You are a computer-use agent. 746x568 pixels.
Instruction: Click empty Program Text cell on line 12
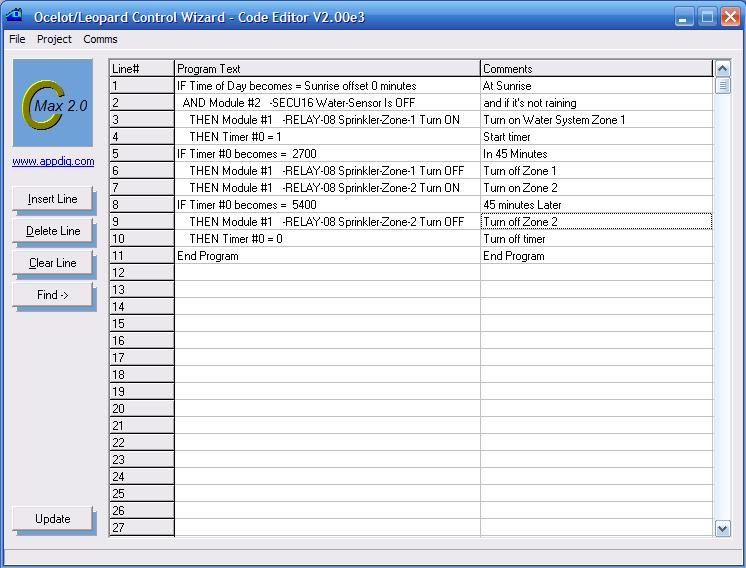click(327, 273)
